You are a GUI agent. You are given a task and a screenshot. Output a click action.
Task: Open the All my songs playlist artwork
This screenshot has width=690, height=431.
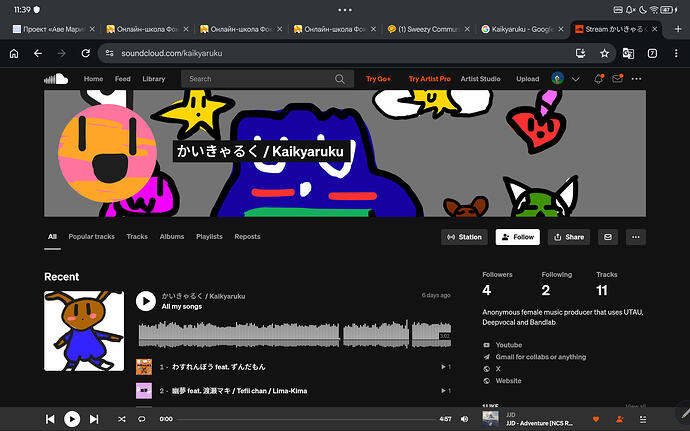(84, 331)
